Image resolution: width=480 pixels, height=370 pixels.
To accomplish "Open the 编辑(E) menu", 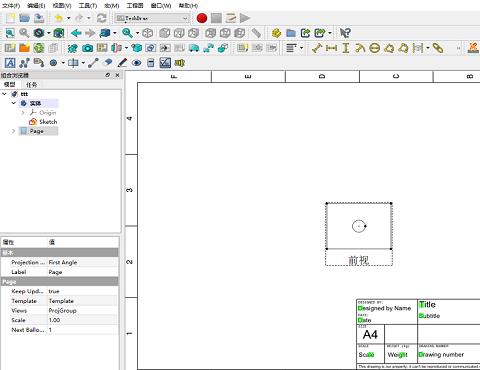I will [x=36, y=5].
